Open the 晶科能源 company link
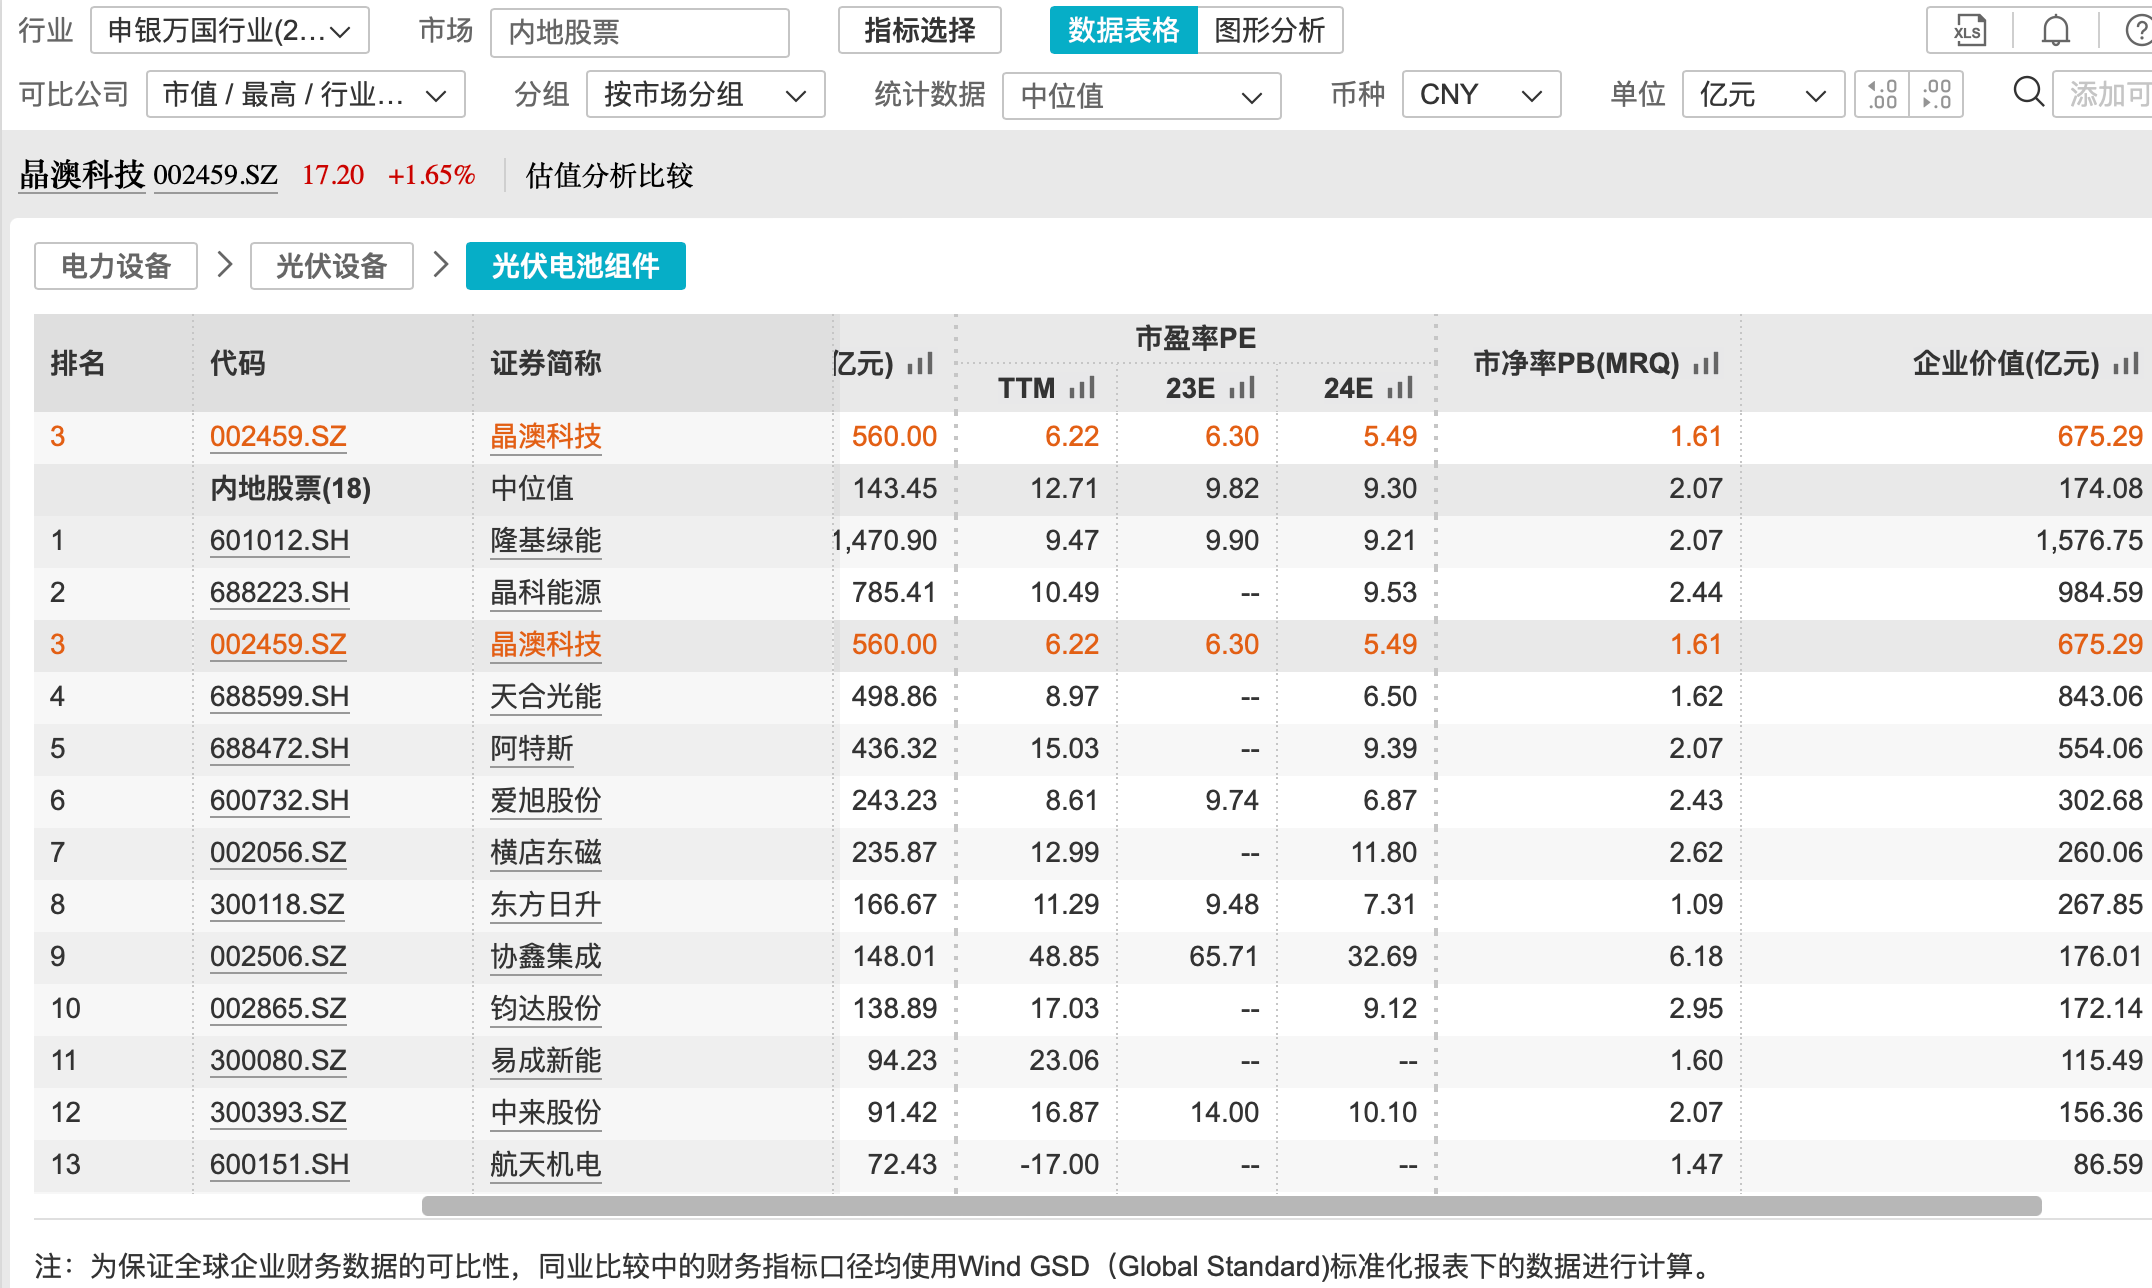 tap(546, 593)
